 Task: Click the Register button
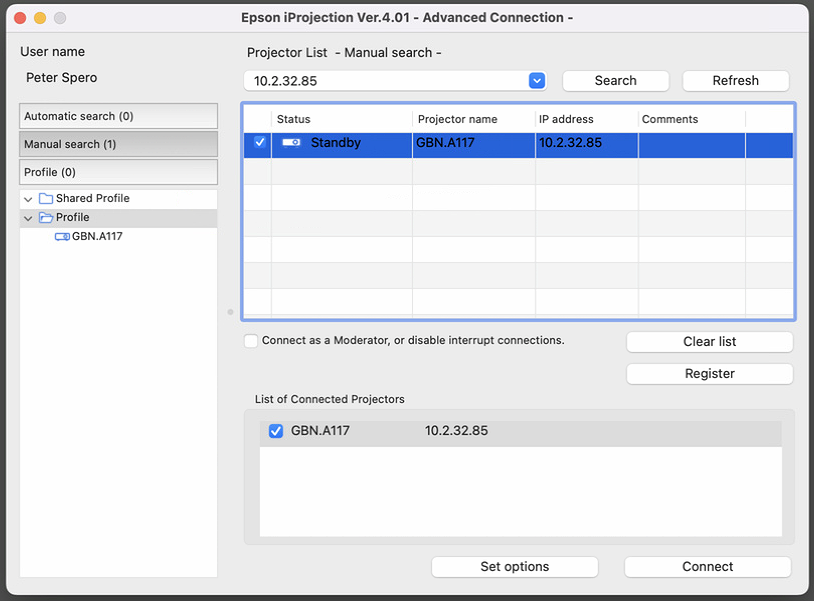coord(710,374)
